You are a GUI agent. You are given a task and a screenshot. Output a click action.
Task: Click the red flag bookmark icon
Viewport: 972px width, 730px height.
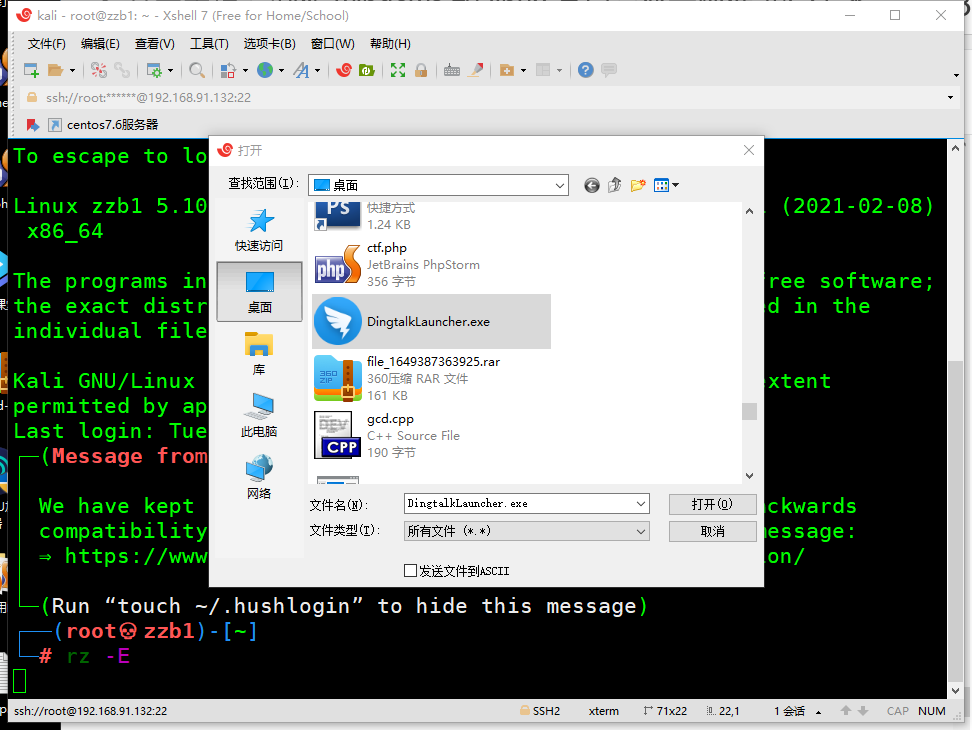(33, 125)
